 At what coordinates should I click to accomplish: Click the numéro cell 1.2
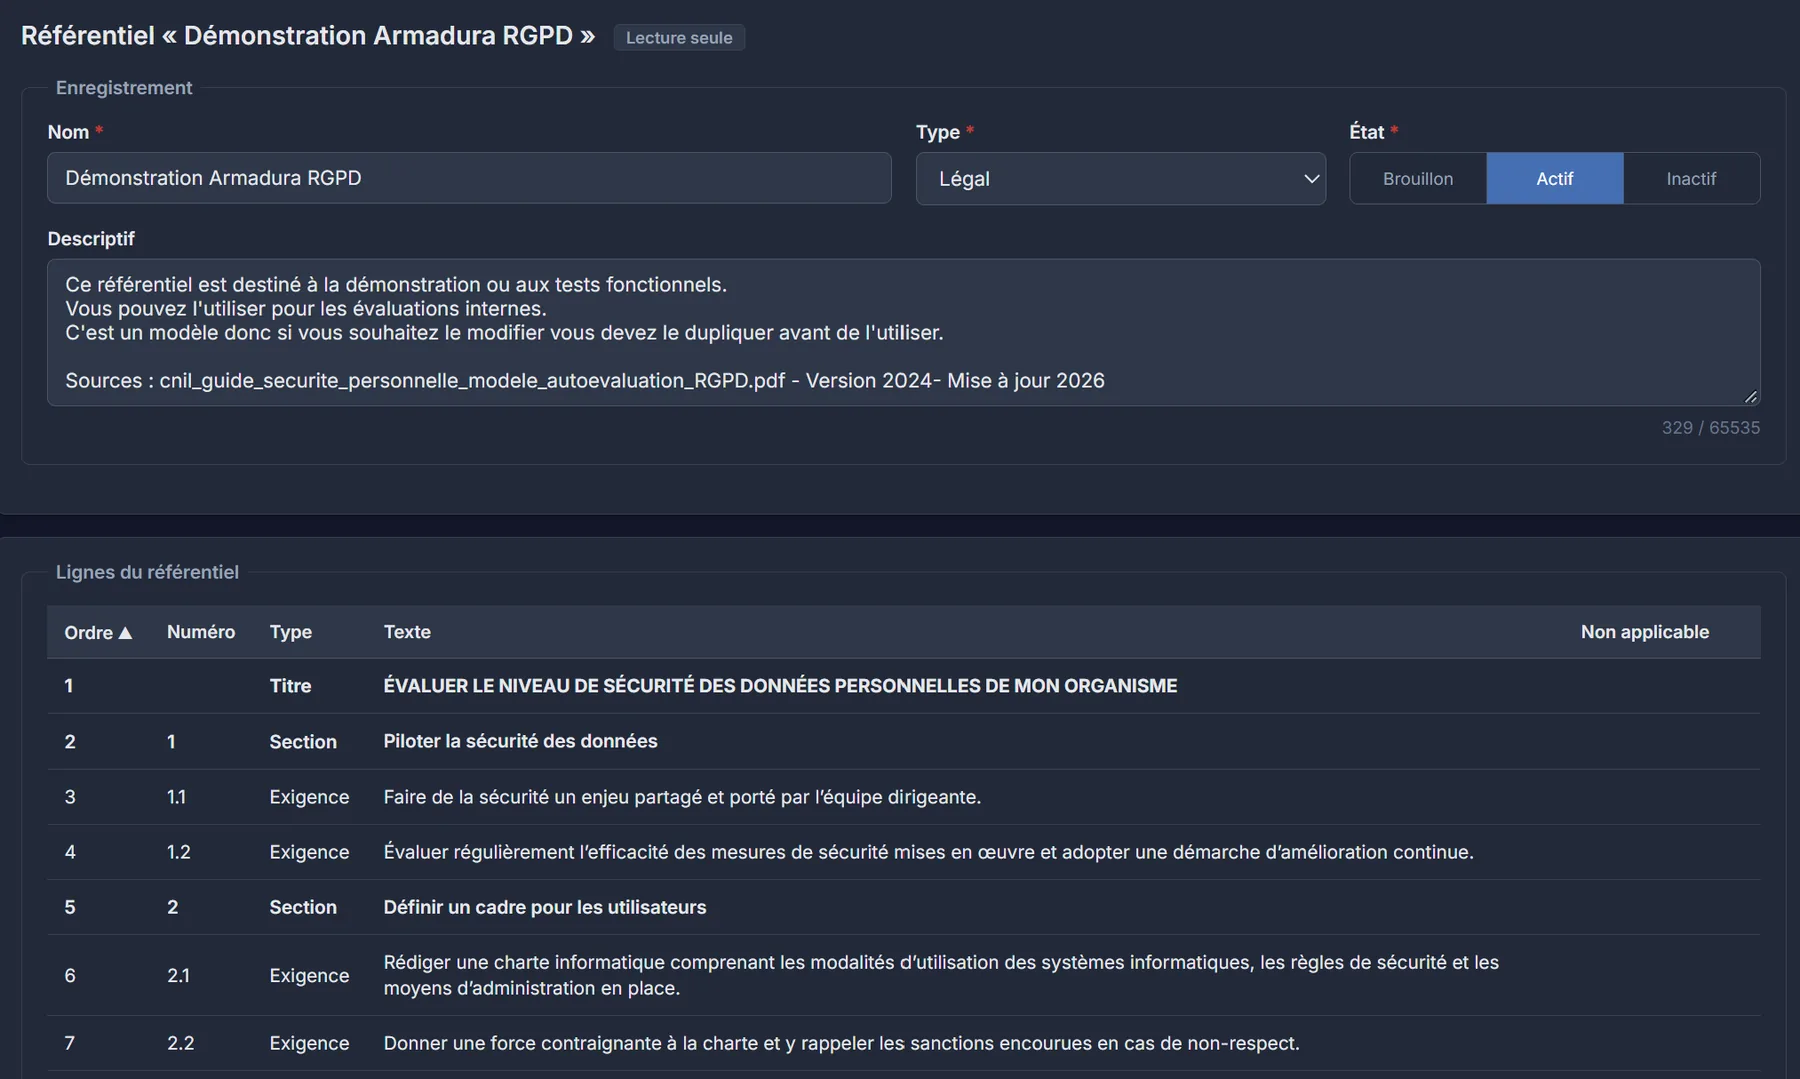click(x=178, y=852)
